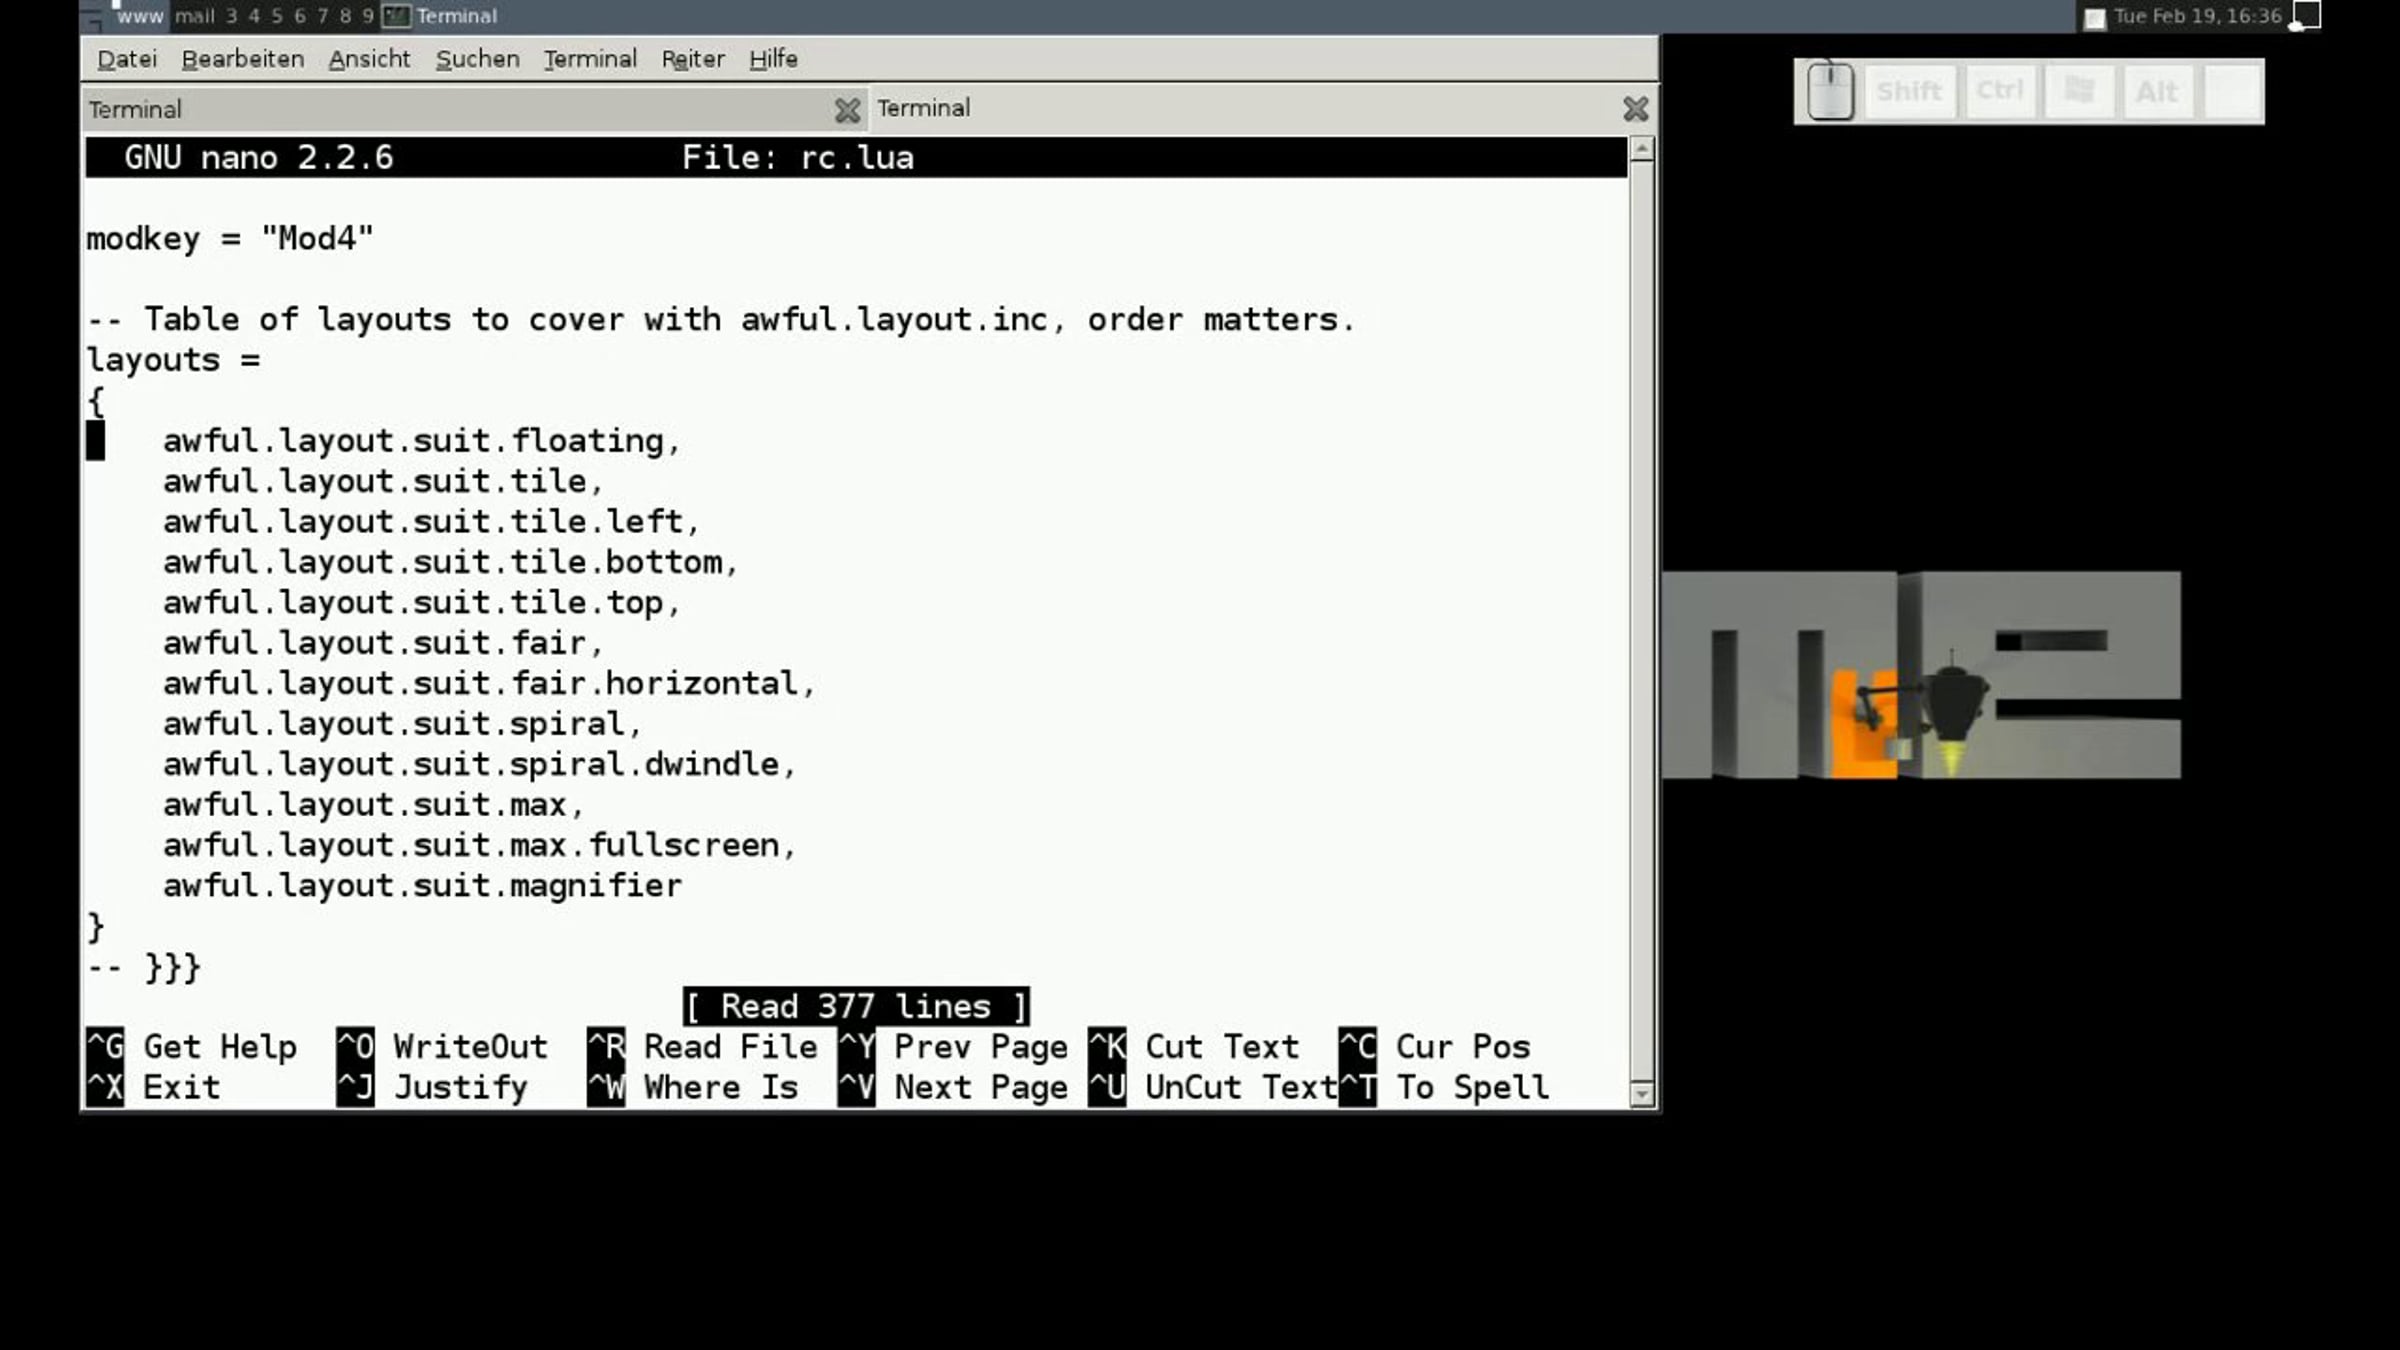Screen dimensions: 2400x1350
Task: Click the Terminal icon in the taskbar
Action: click(397, 16)
